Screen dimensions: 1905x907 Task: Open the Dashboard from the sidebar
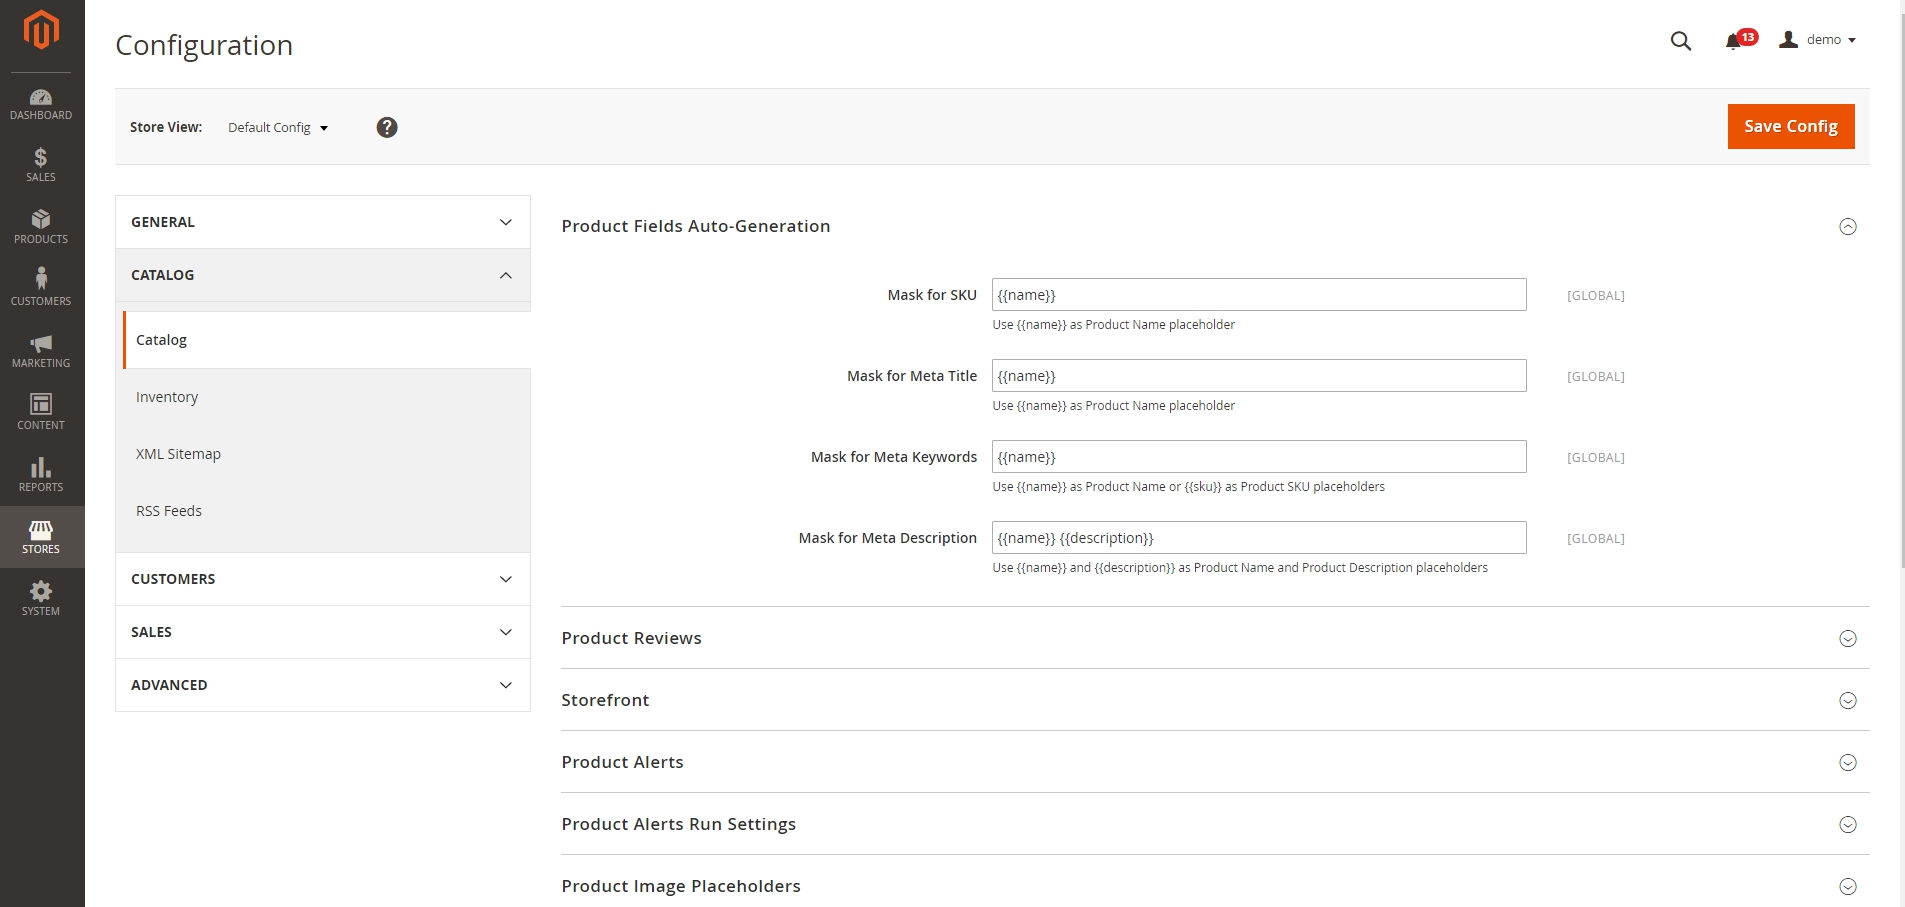click(x=41, y=104)
